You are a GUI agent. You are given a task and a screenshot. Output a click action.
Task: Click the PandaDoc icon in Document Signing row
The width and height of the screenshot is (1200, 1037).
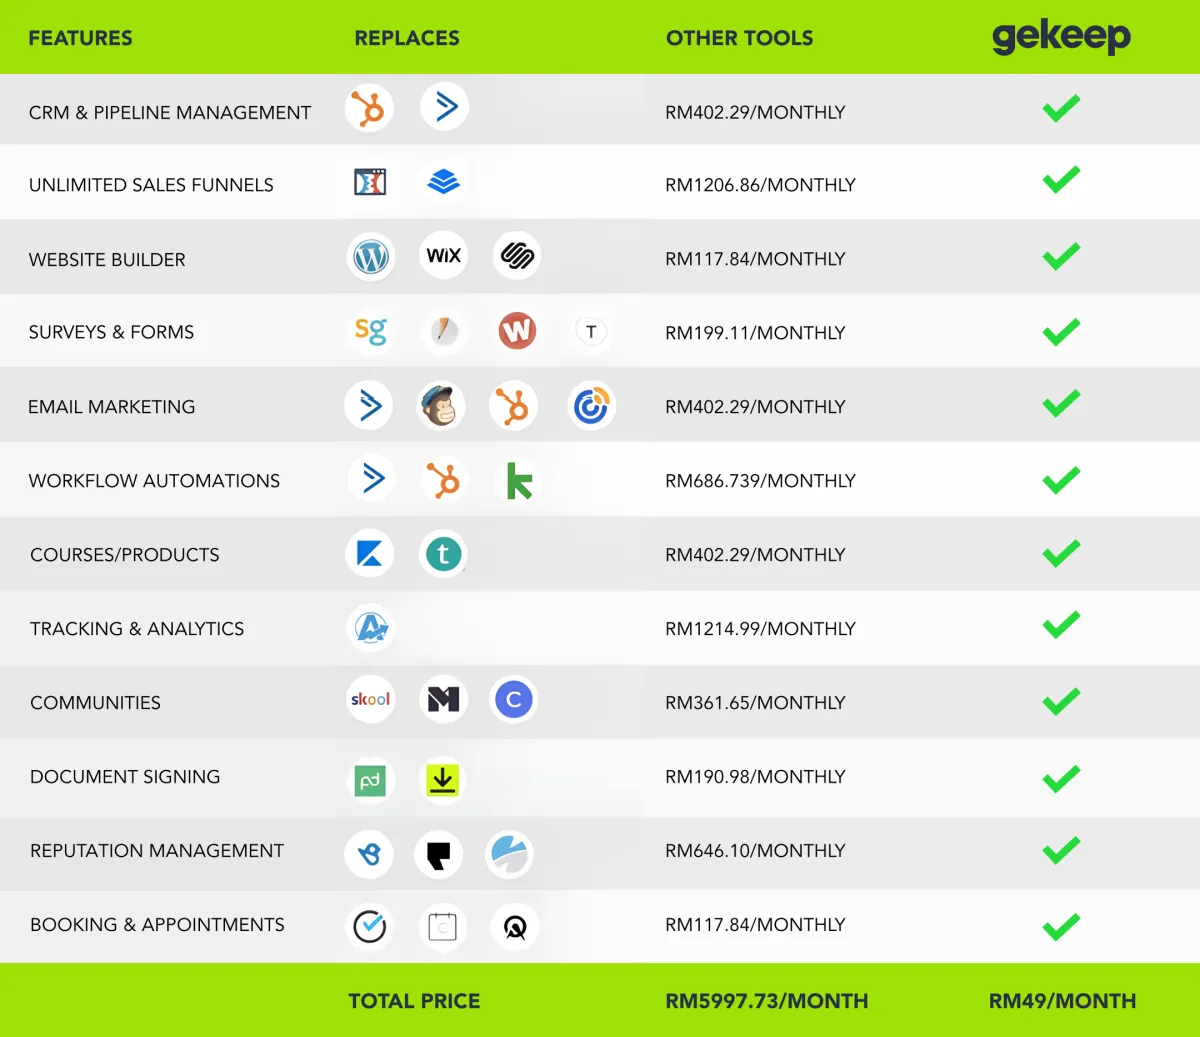pyautogui.click(x=370, y=780)
